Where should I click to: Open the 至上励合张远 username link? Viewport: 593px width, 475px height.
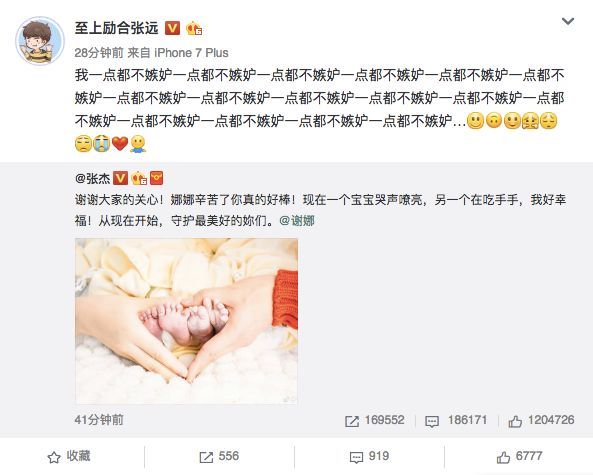(116, 28)
